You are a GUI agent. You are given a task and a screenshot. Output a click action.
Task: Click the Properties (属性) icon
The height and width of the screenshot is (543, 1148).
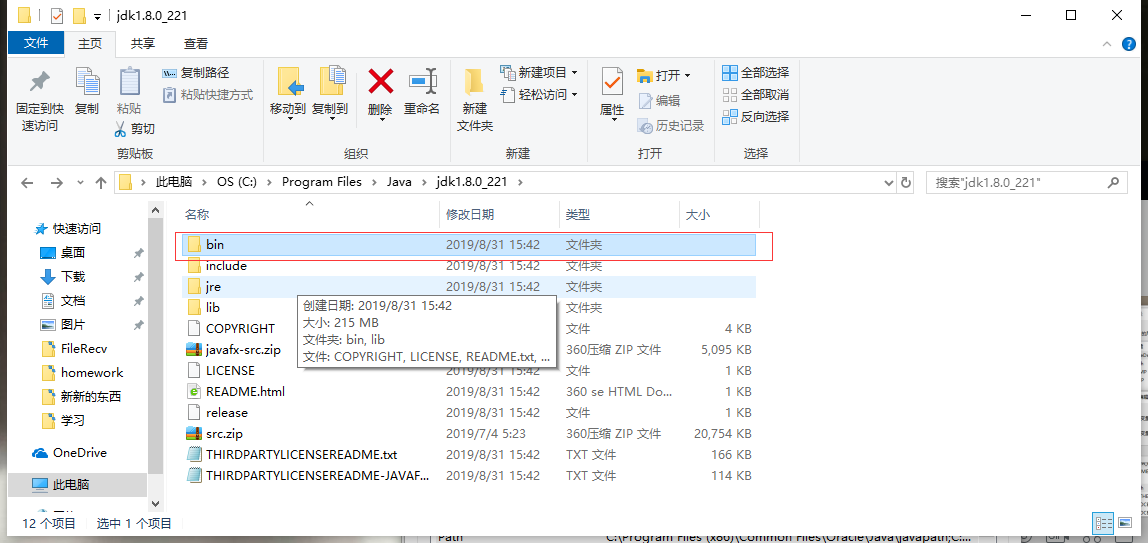[611, 80]
